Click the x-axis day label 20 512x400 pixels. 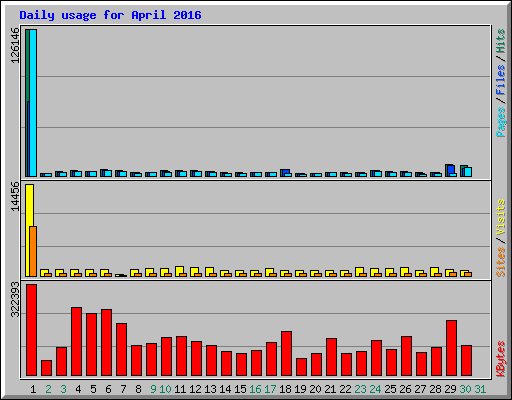tap(315, 389)
